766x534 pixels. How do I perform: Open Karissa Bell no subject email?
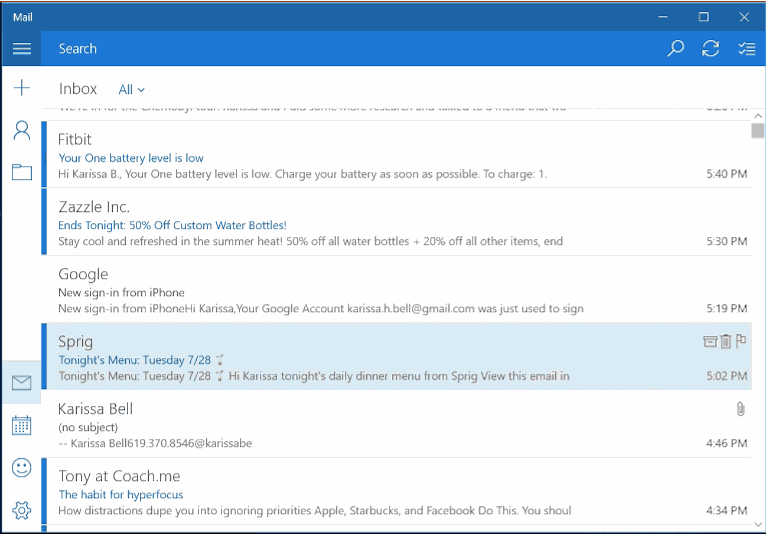(x=396, y=424)
